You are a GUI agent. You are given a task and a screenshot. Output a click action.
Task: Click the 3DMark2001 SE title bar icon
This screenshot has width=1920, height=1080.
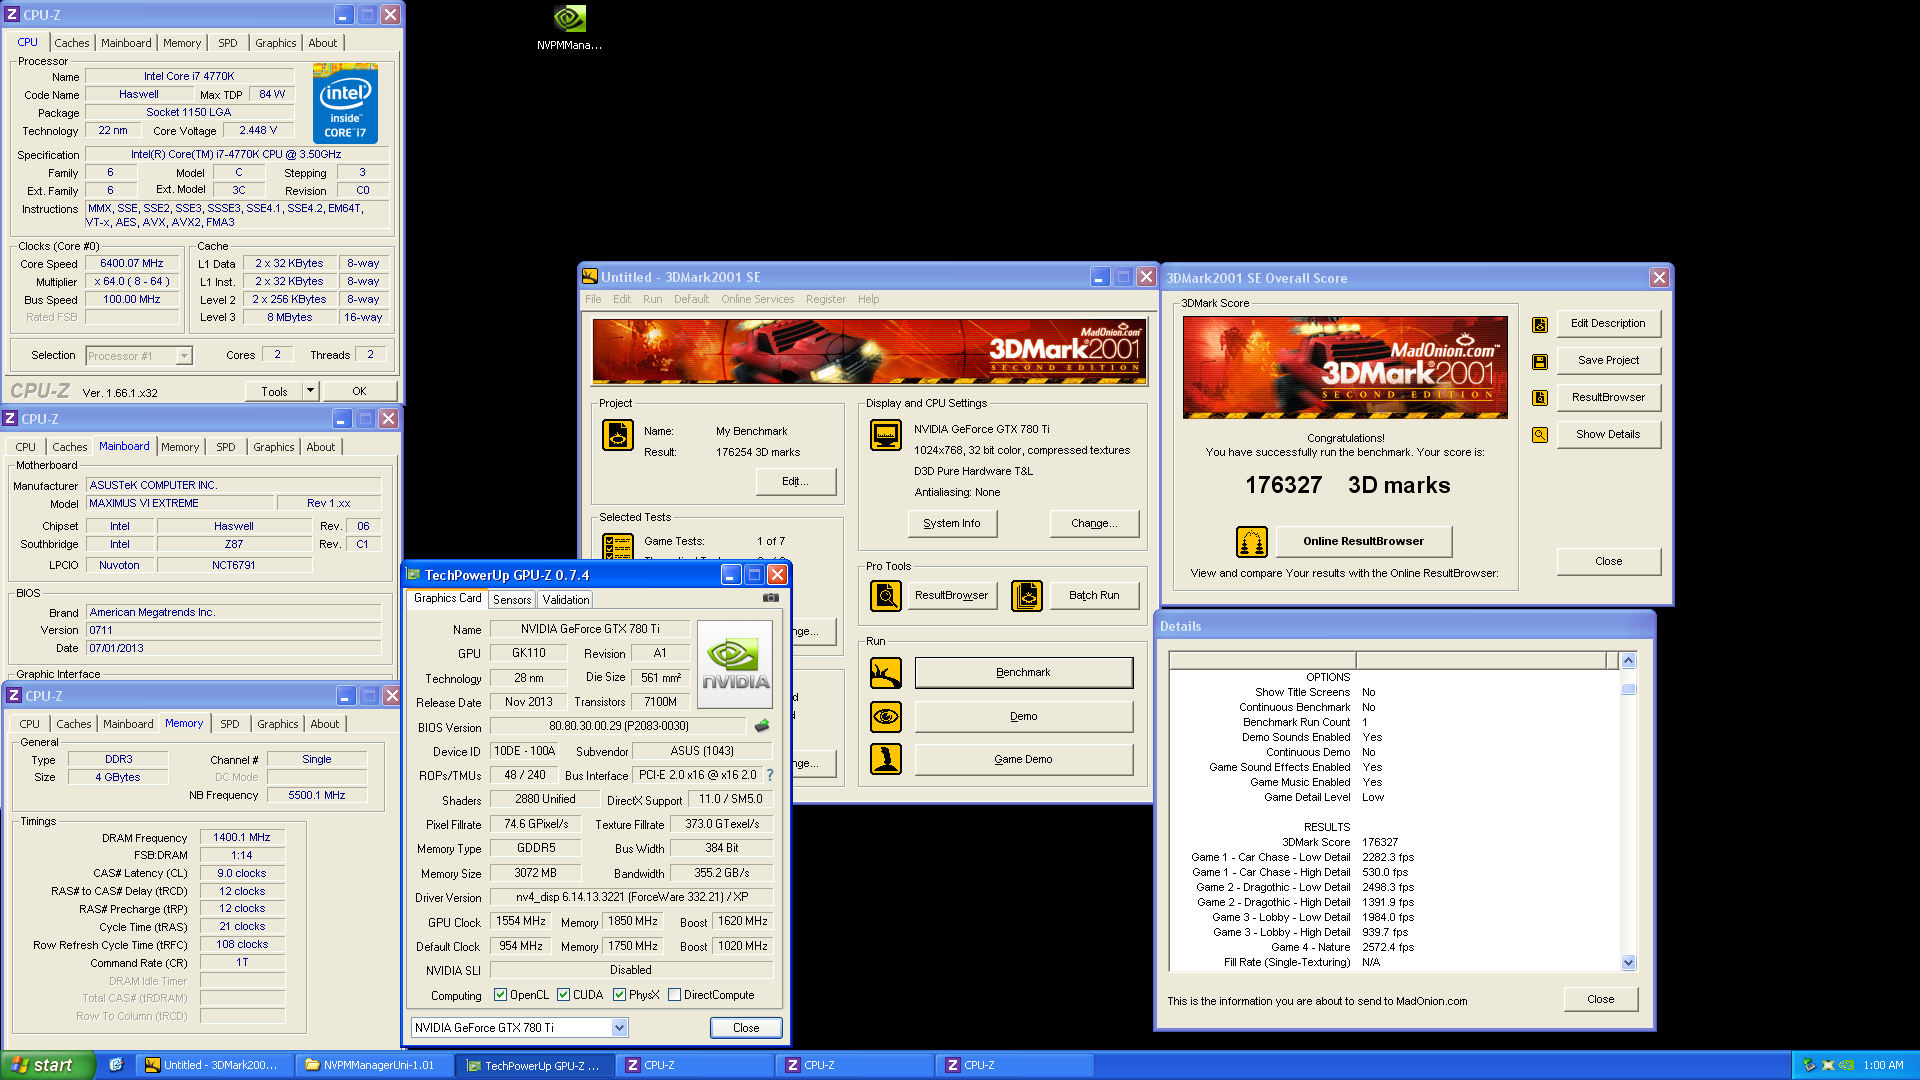tap(591, 277)
